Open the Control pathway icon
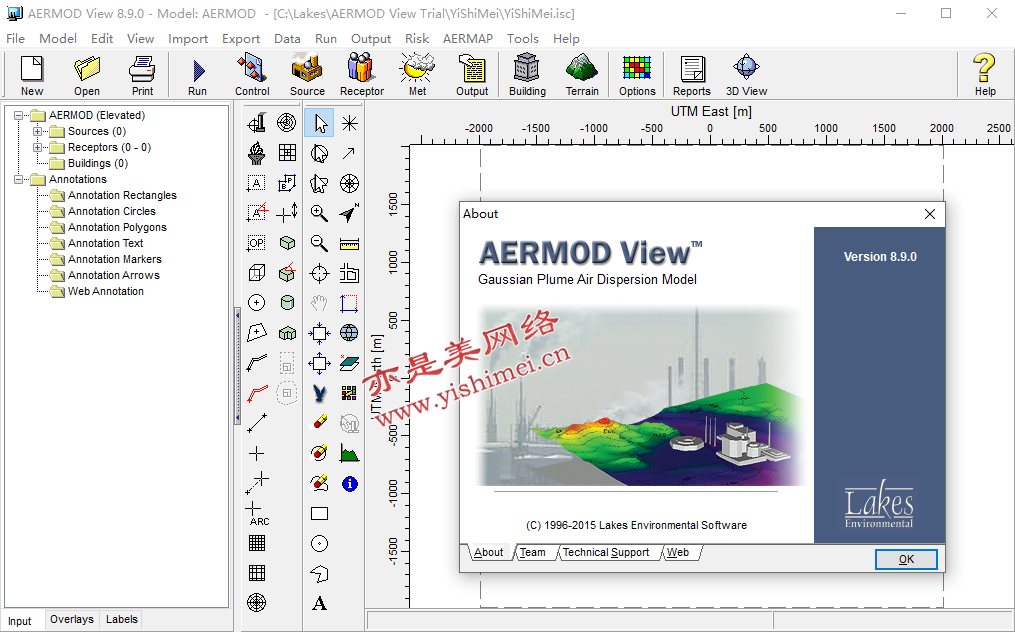Screen dimensions: 1015x632 [x=252, y=75]
